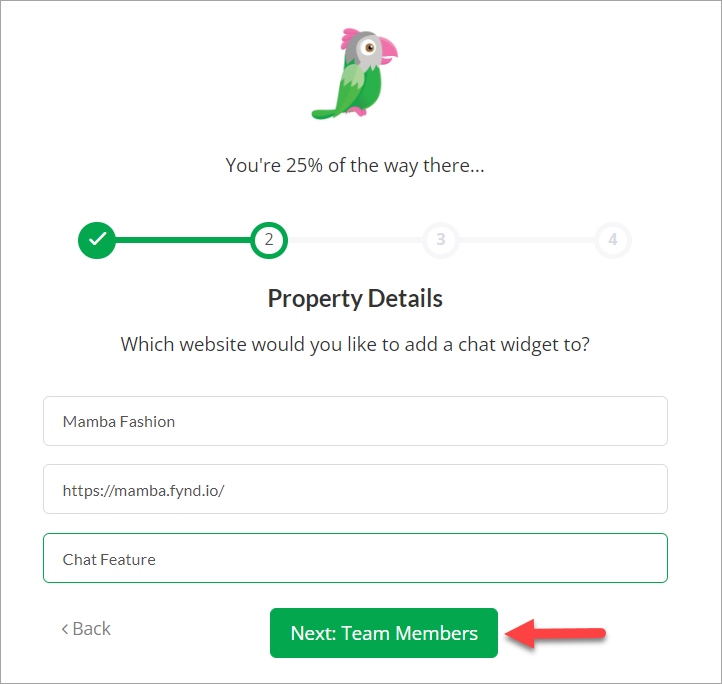Image resolution: width=722 pixels, height=684 pixels.
Task: Click the Property Details heading
Action: point(355,298)
